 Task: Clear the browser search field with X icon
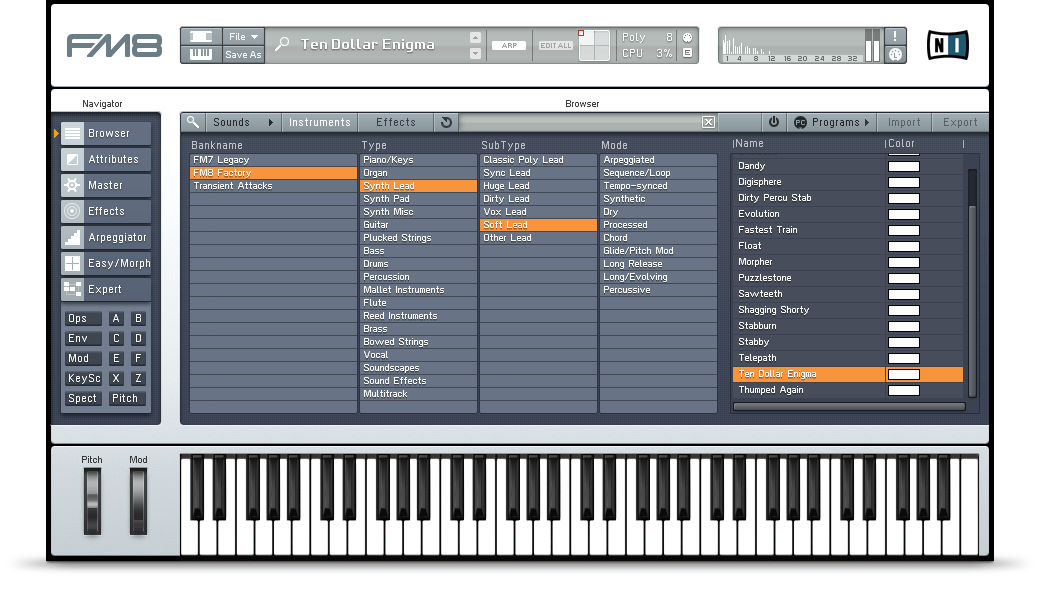click(708, 122)
